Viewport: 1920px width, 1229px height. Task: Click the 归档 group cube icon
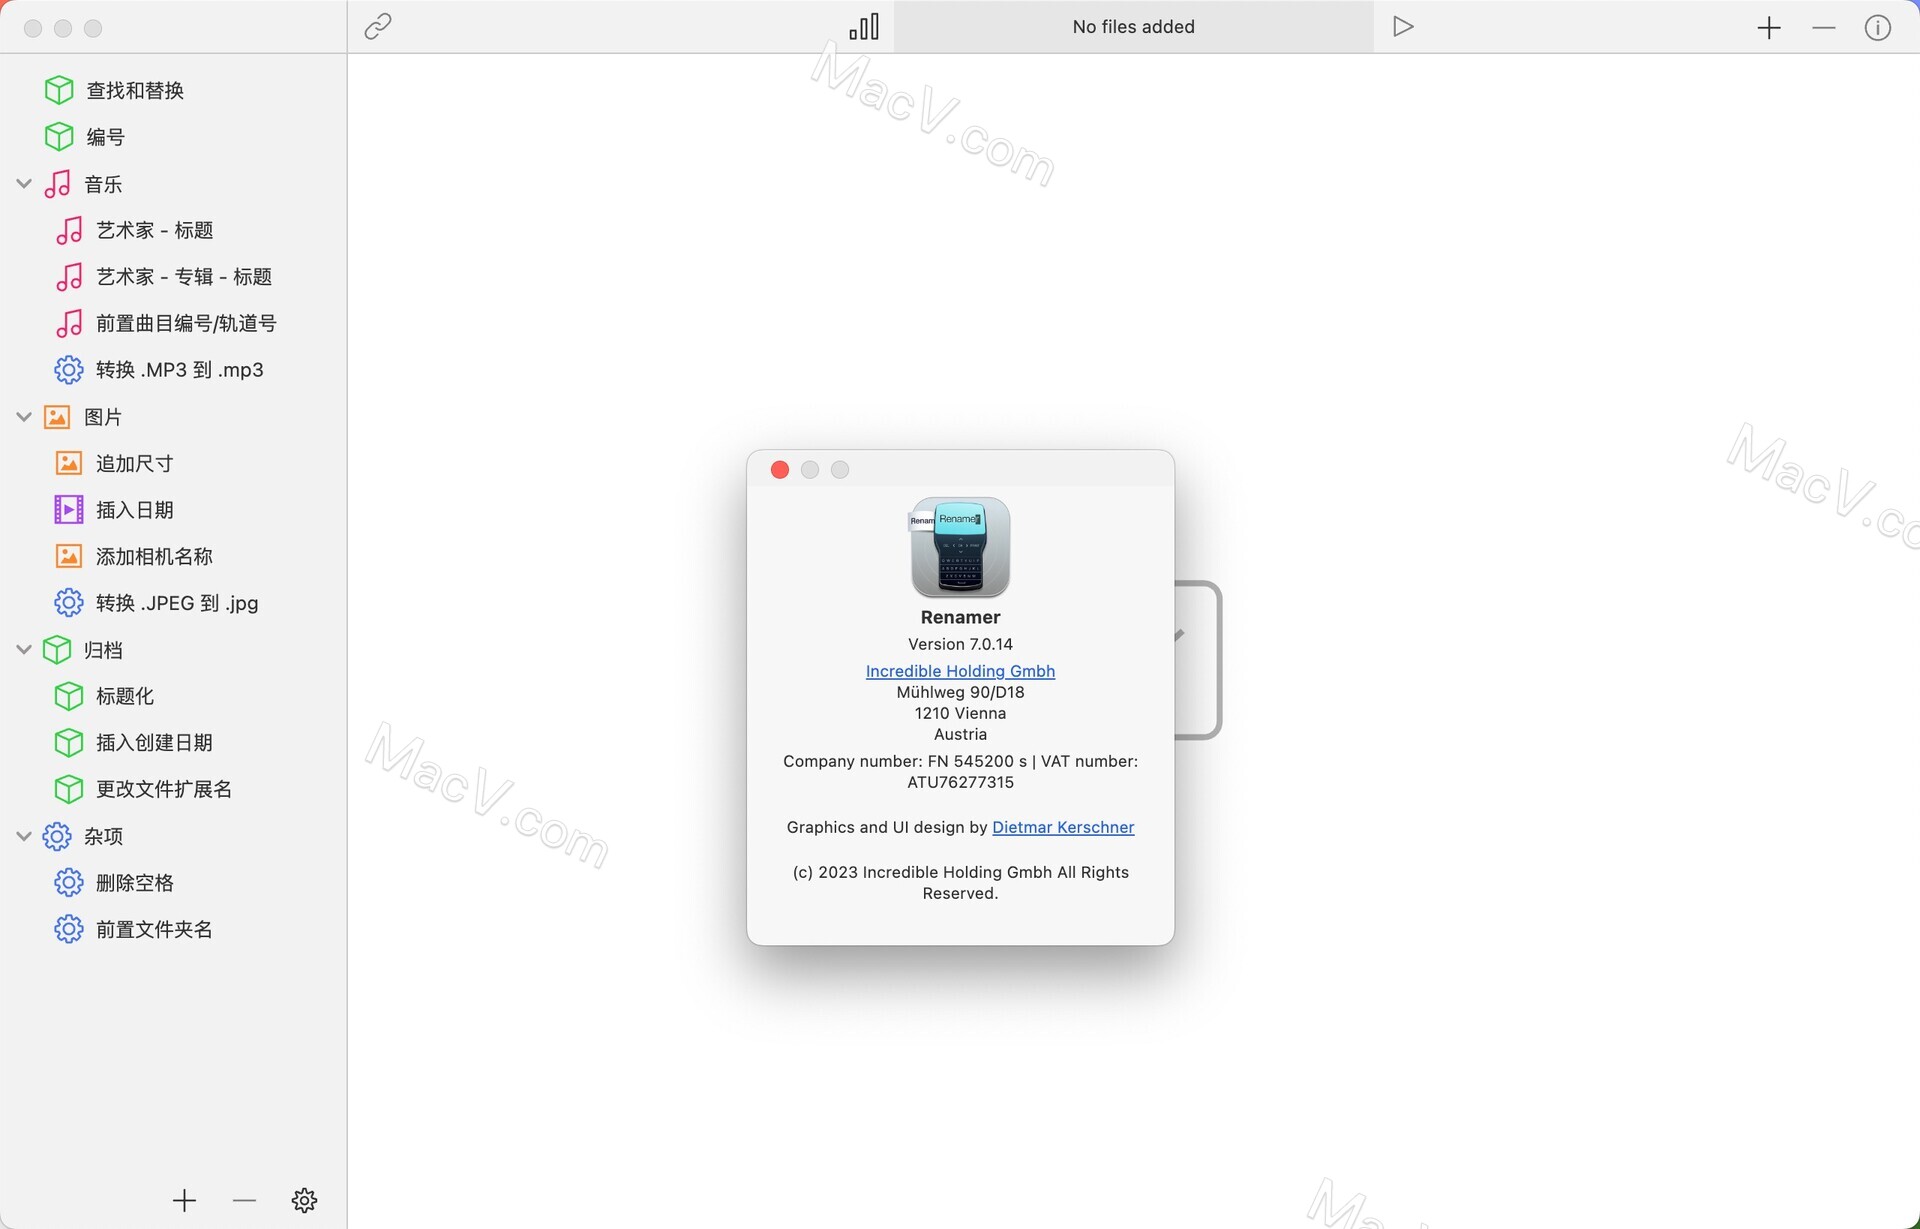click(57, 650)
